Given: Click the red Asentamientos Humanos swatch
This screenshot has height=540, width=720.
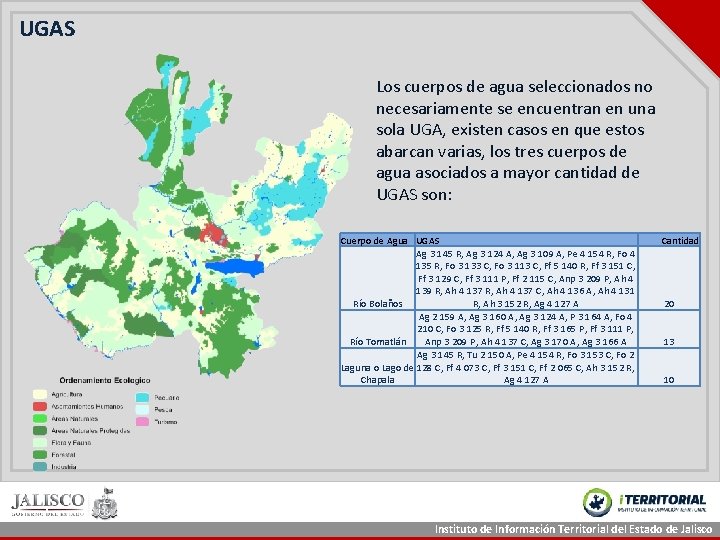Looking at the screenshot, I should tap(40, 406).
